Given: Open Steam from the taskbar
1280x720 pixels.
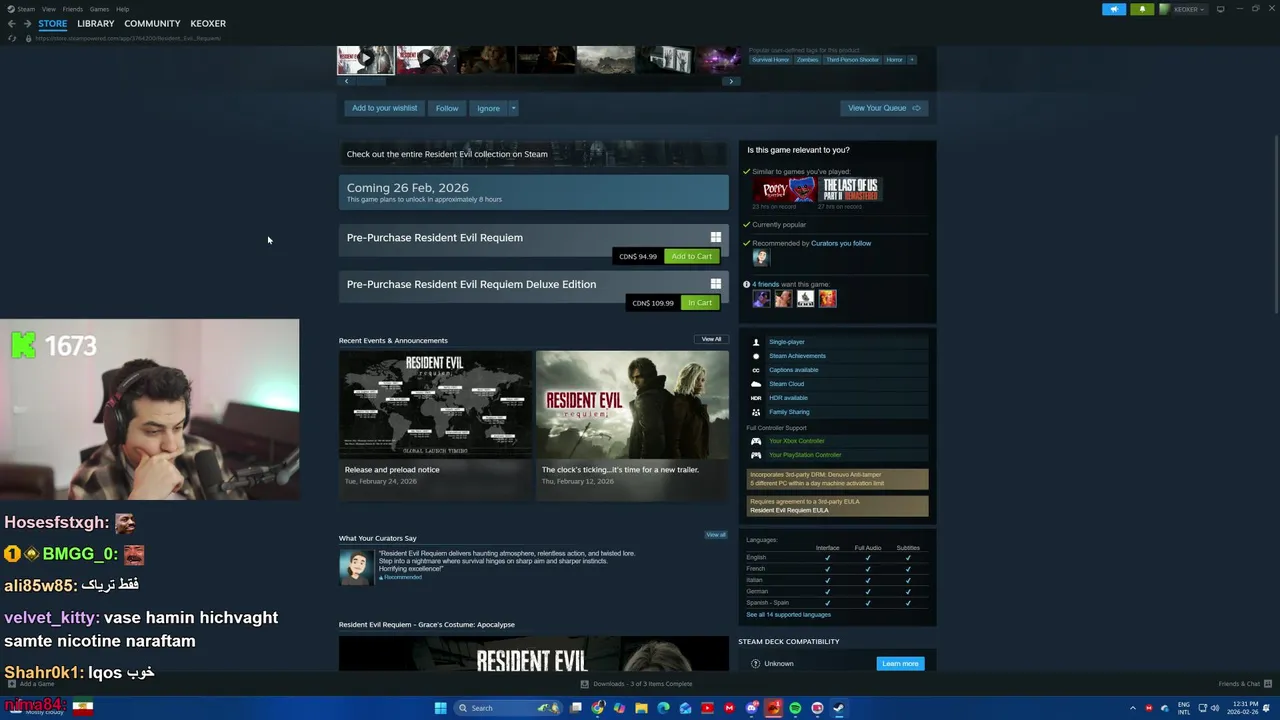Looking at the screenshot, I should coord(839,708).
